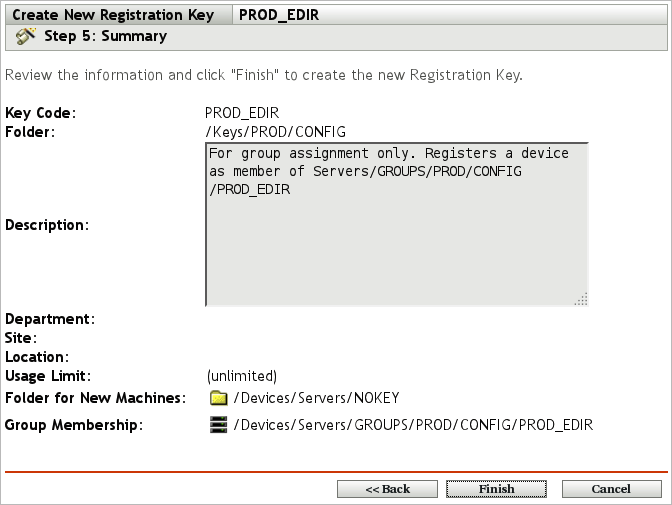Click the Key Code value PROD_EDIR

point(240,113)
